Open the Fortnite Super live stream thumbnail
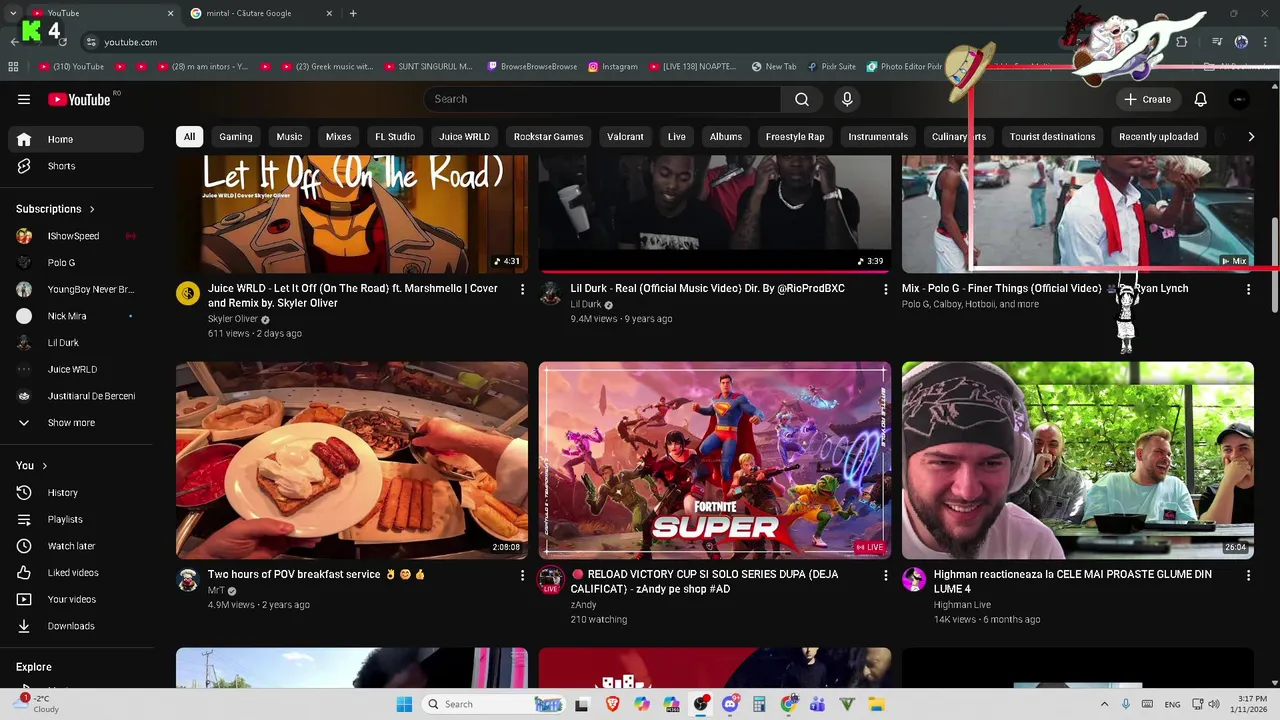Viewport: 1280px width, 720px height. pos(715,460)
